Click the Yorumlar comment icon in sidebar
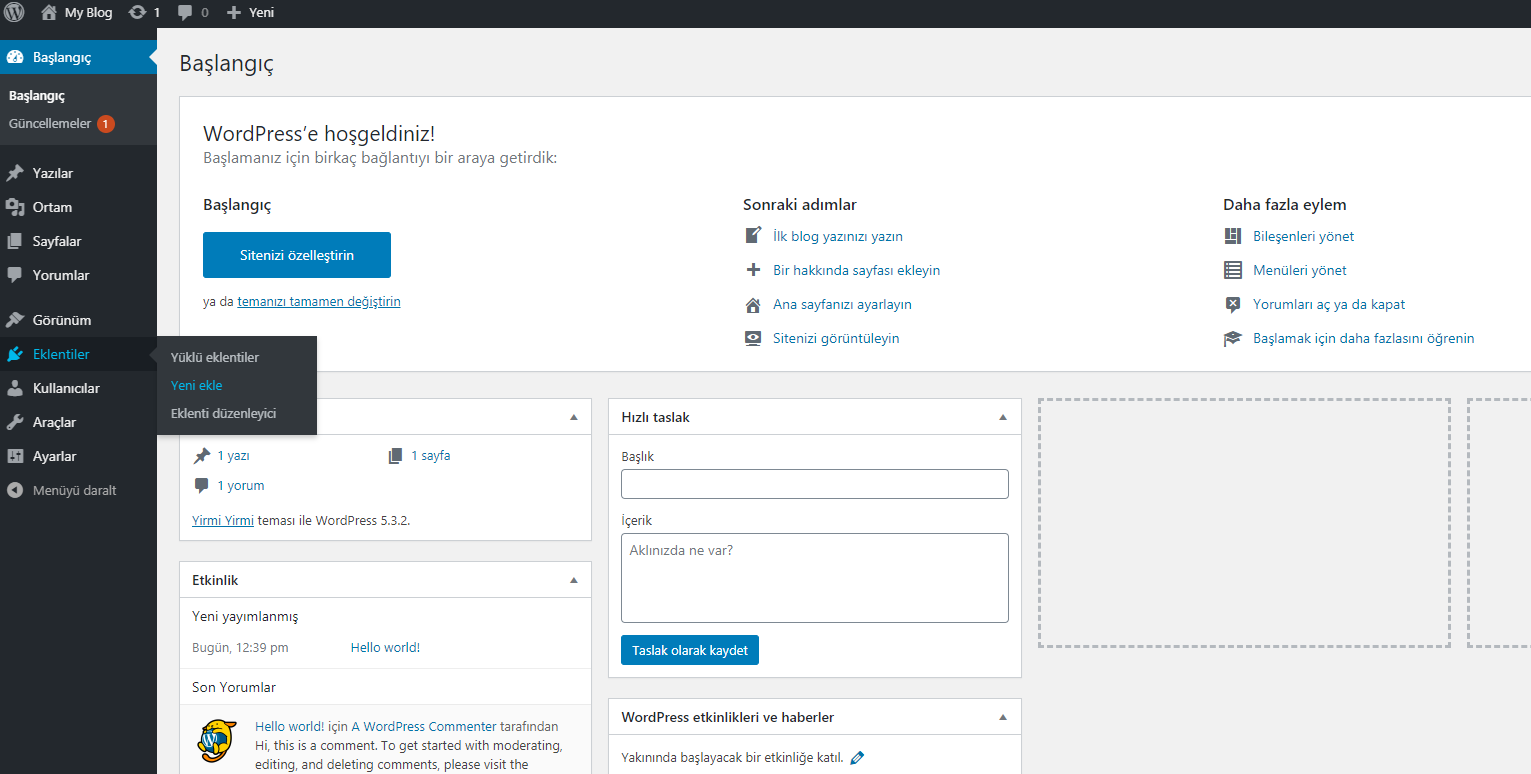1531x774 pixels. coord(15,275)
